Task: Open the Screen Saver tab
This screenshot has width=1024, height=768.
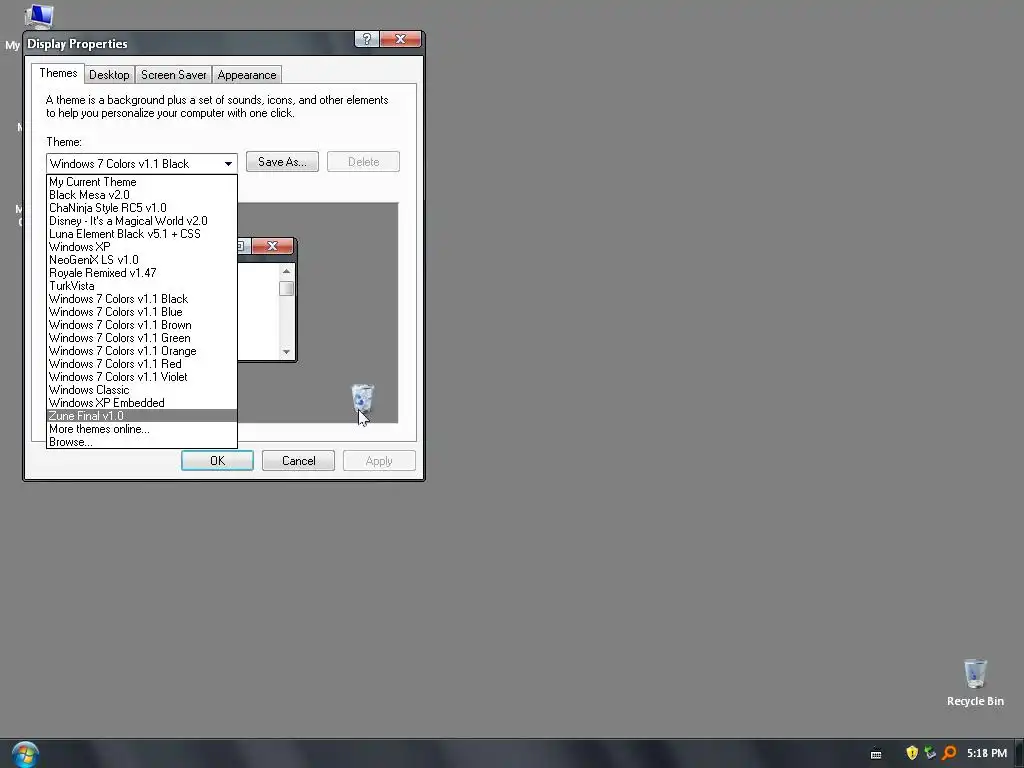Action: point(174,75)
